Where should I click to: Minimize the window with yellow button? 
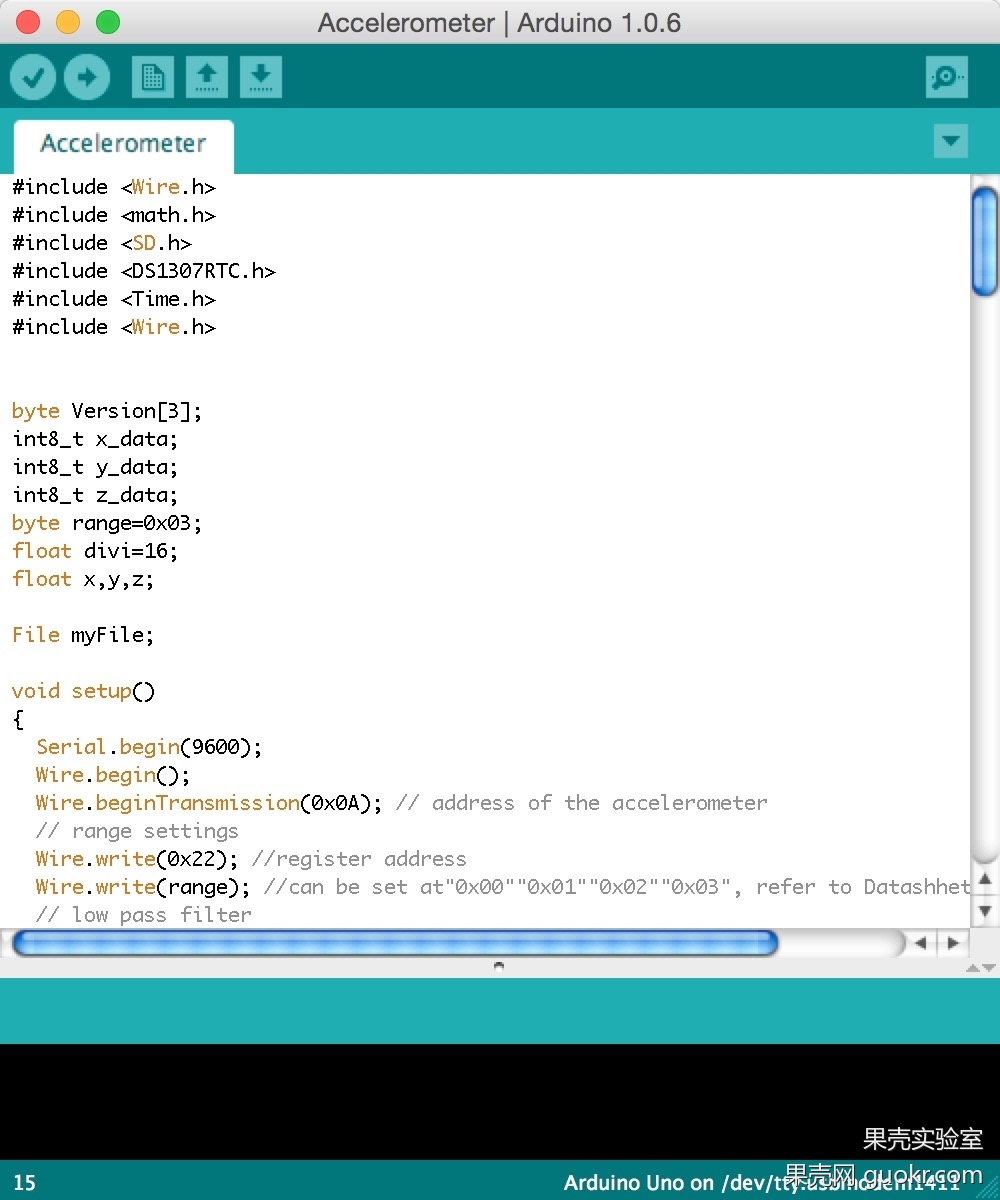pyautogui.click(x=67, y=22)
